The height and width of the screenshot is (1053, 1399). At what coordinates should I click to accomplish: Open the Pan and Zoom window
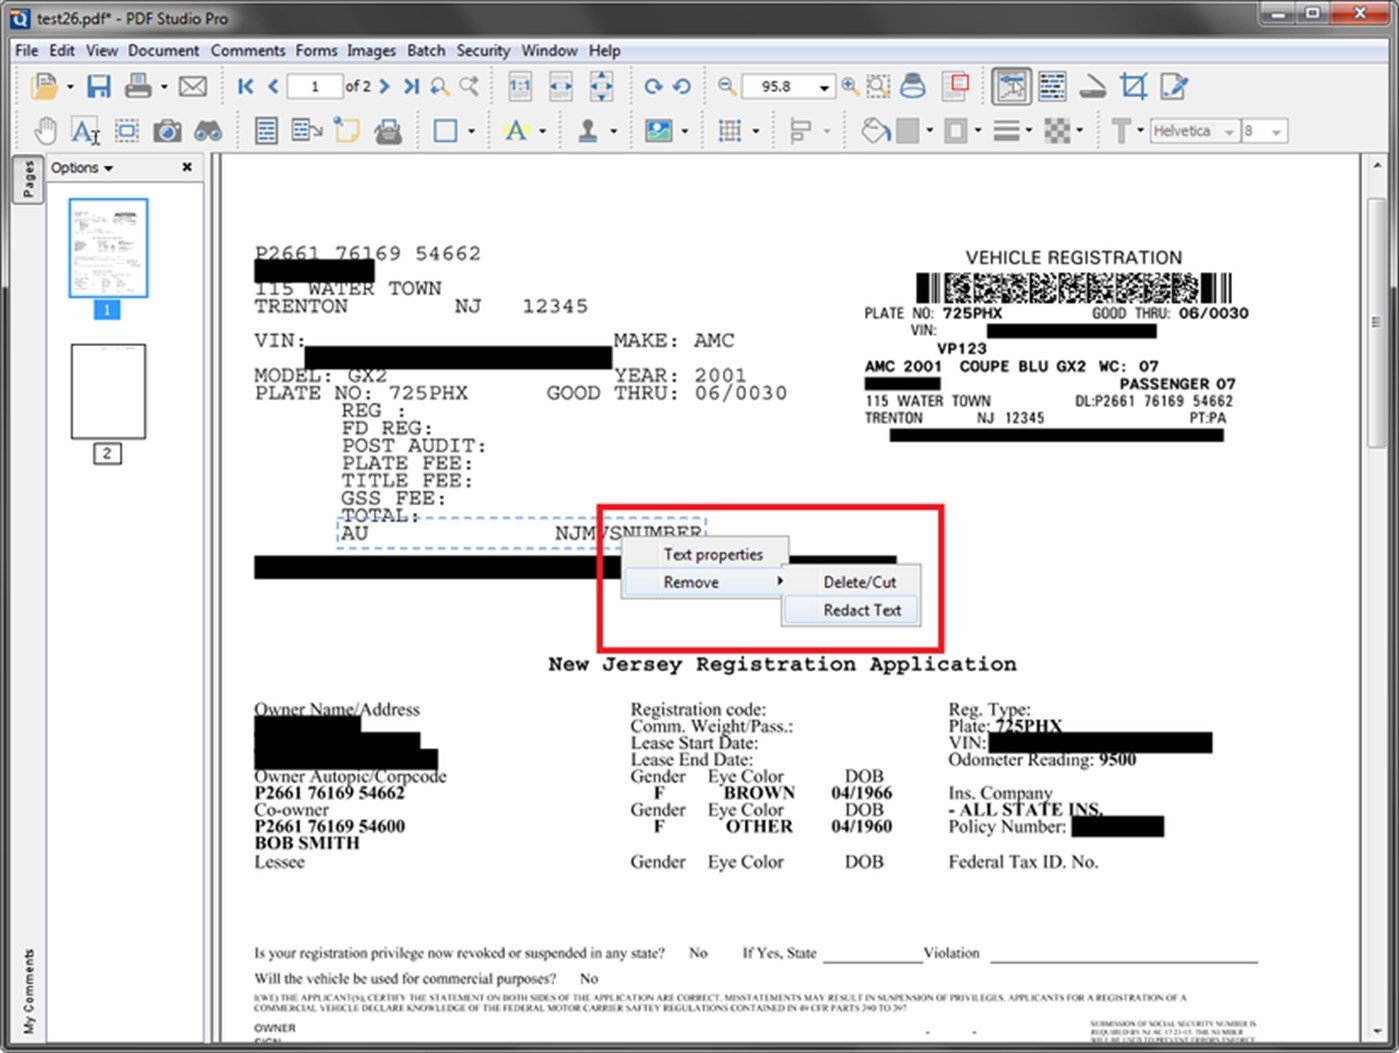957,87
